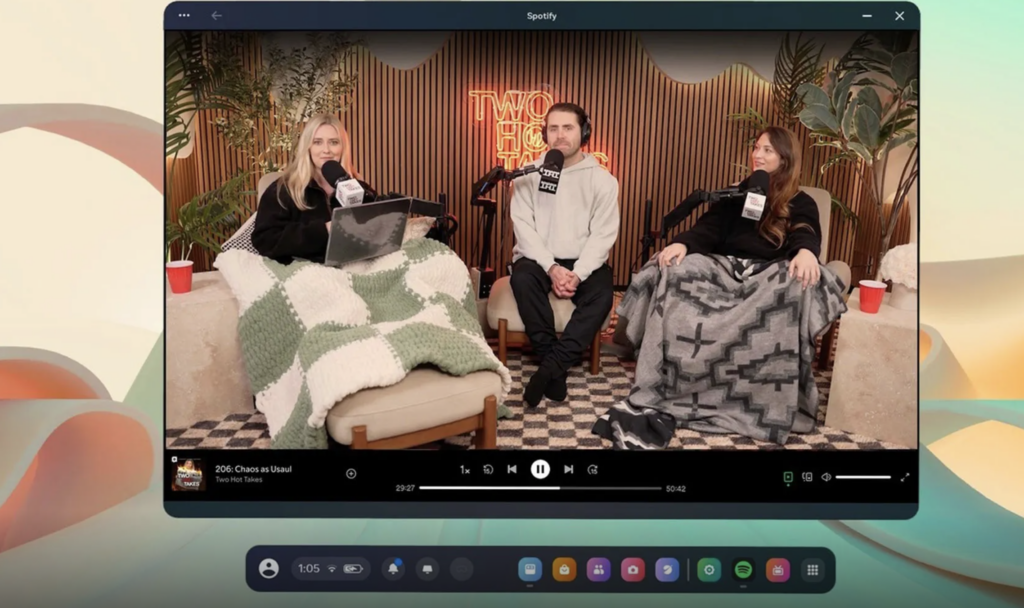
Task: Open the green Settings gear app
Action: tap(709, 570)
